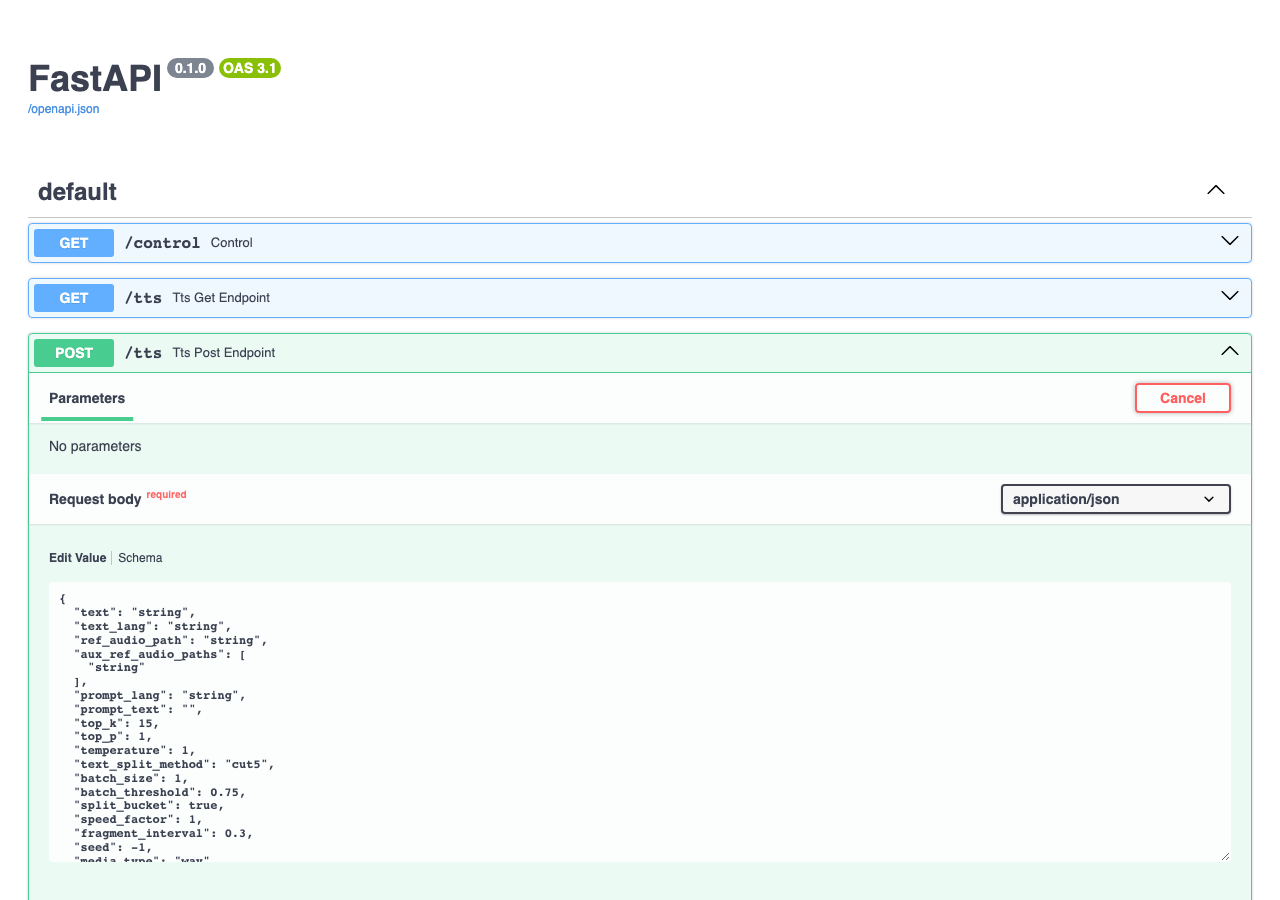Click the Request body label
The height and width of the screenshot is (900, 1280).
tap(95, 499)
